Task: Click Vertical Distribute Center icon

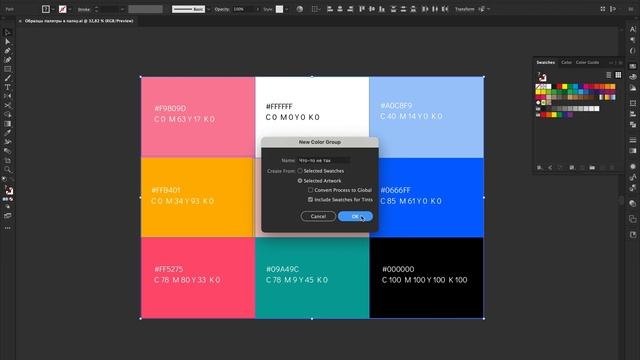Action: coord(403,9)
